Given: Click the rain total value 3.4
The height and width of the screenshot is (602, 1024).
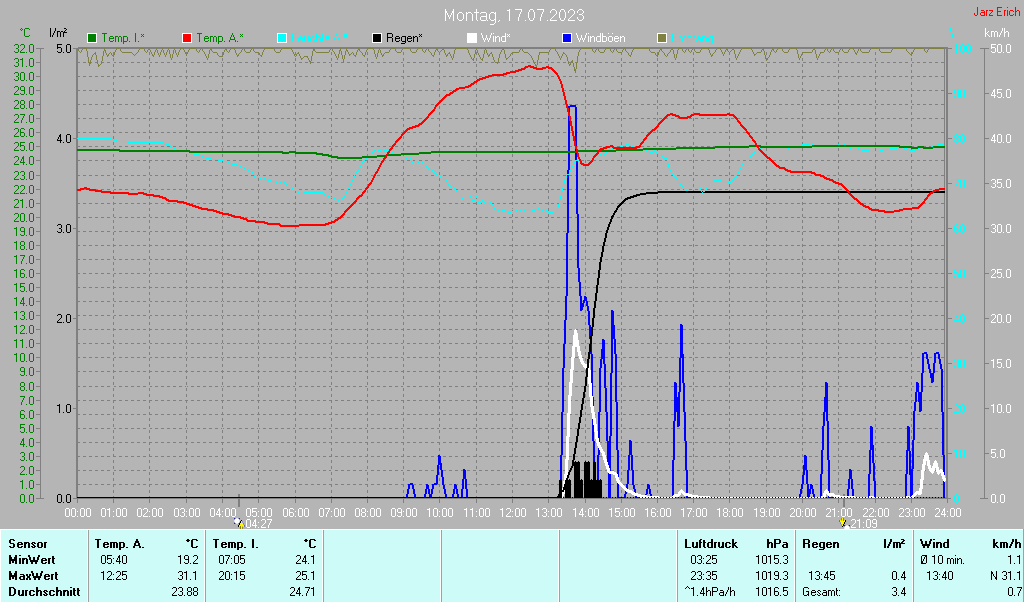Looking at the screenshot, I should [x=899, y=592].
